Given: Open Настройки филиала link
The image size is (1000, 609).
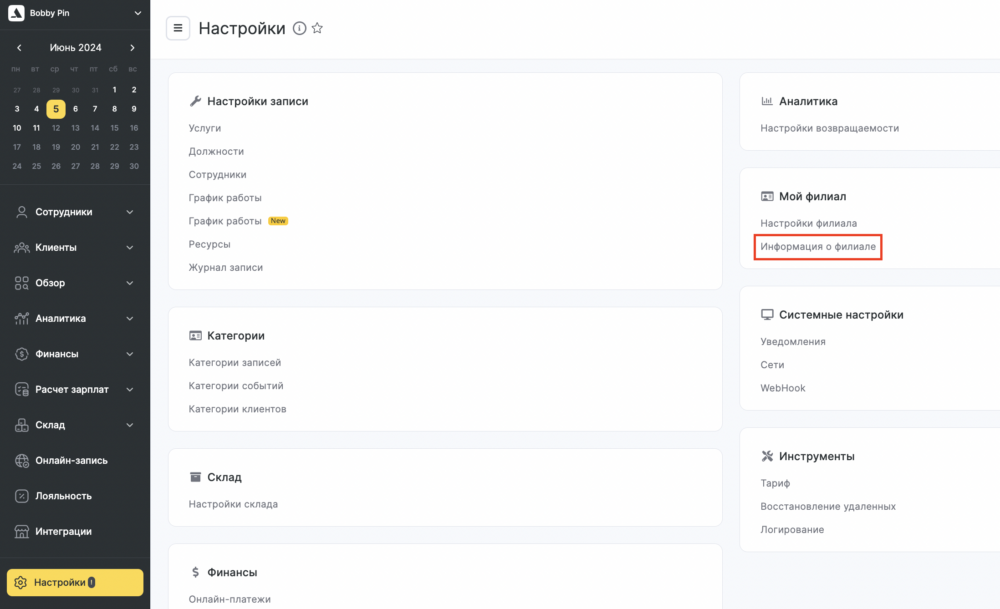Looking at the screenshot, I should tap(808, 223).
